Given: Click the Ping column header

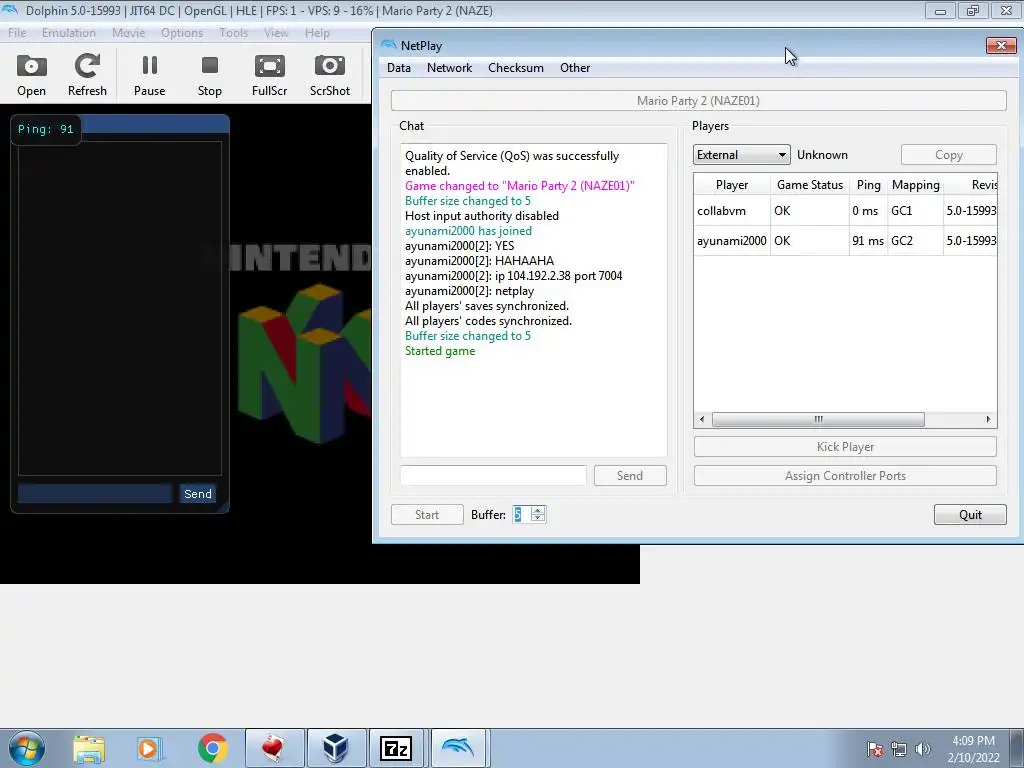Looking at the screenshot, I should pyautogui.click(x=868, y=185).
